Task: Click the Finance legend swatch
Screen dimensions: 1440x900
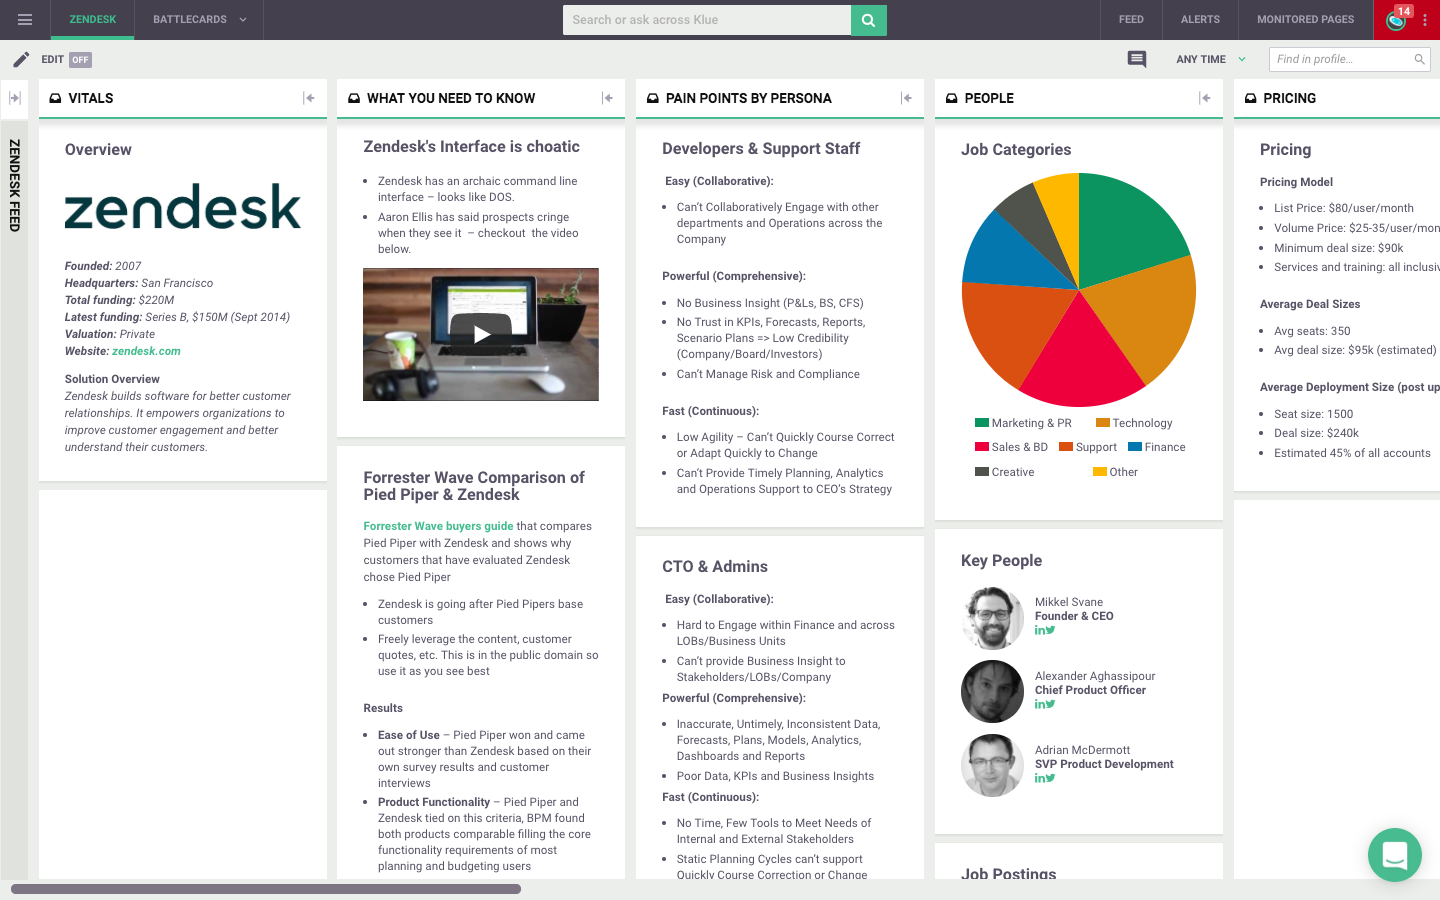Action: click(x=1135, y=447)
